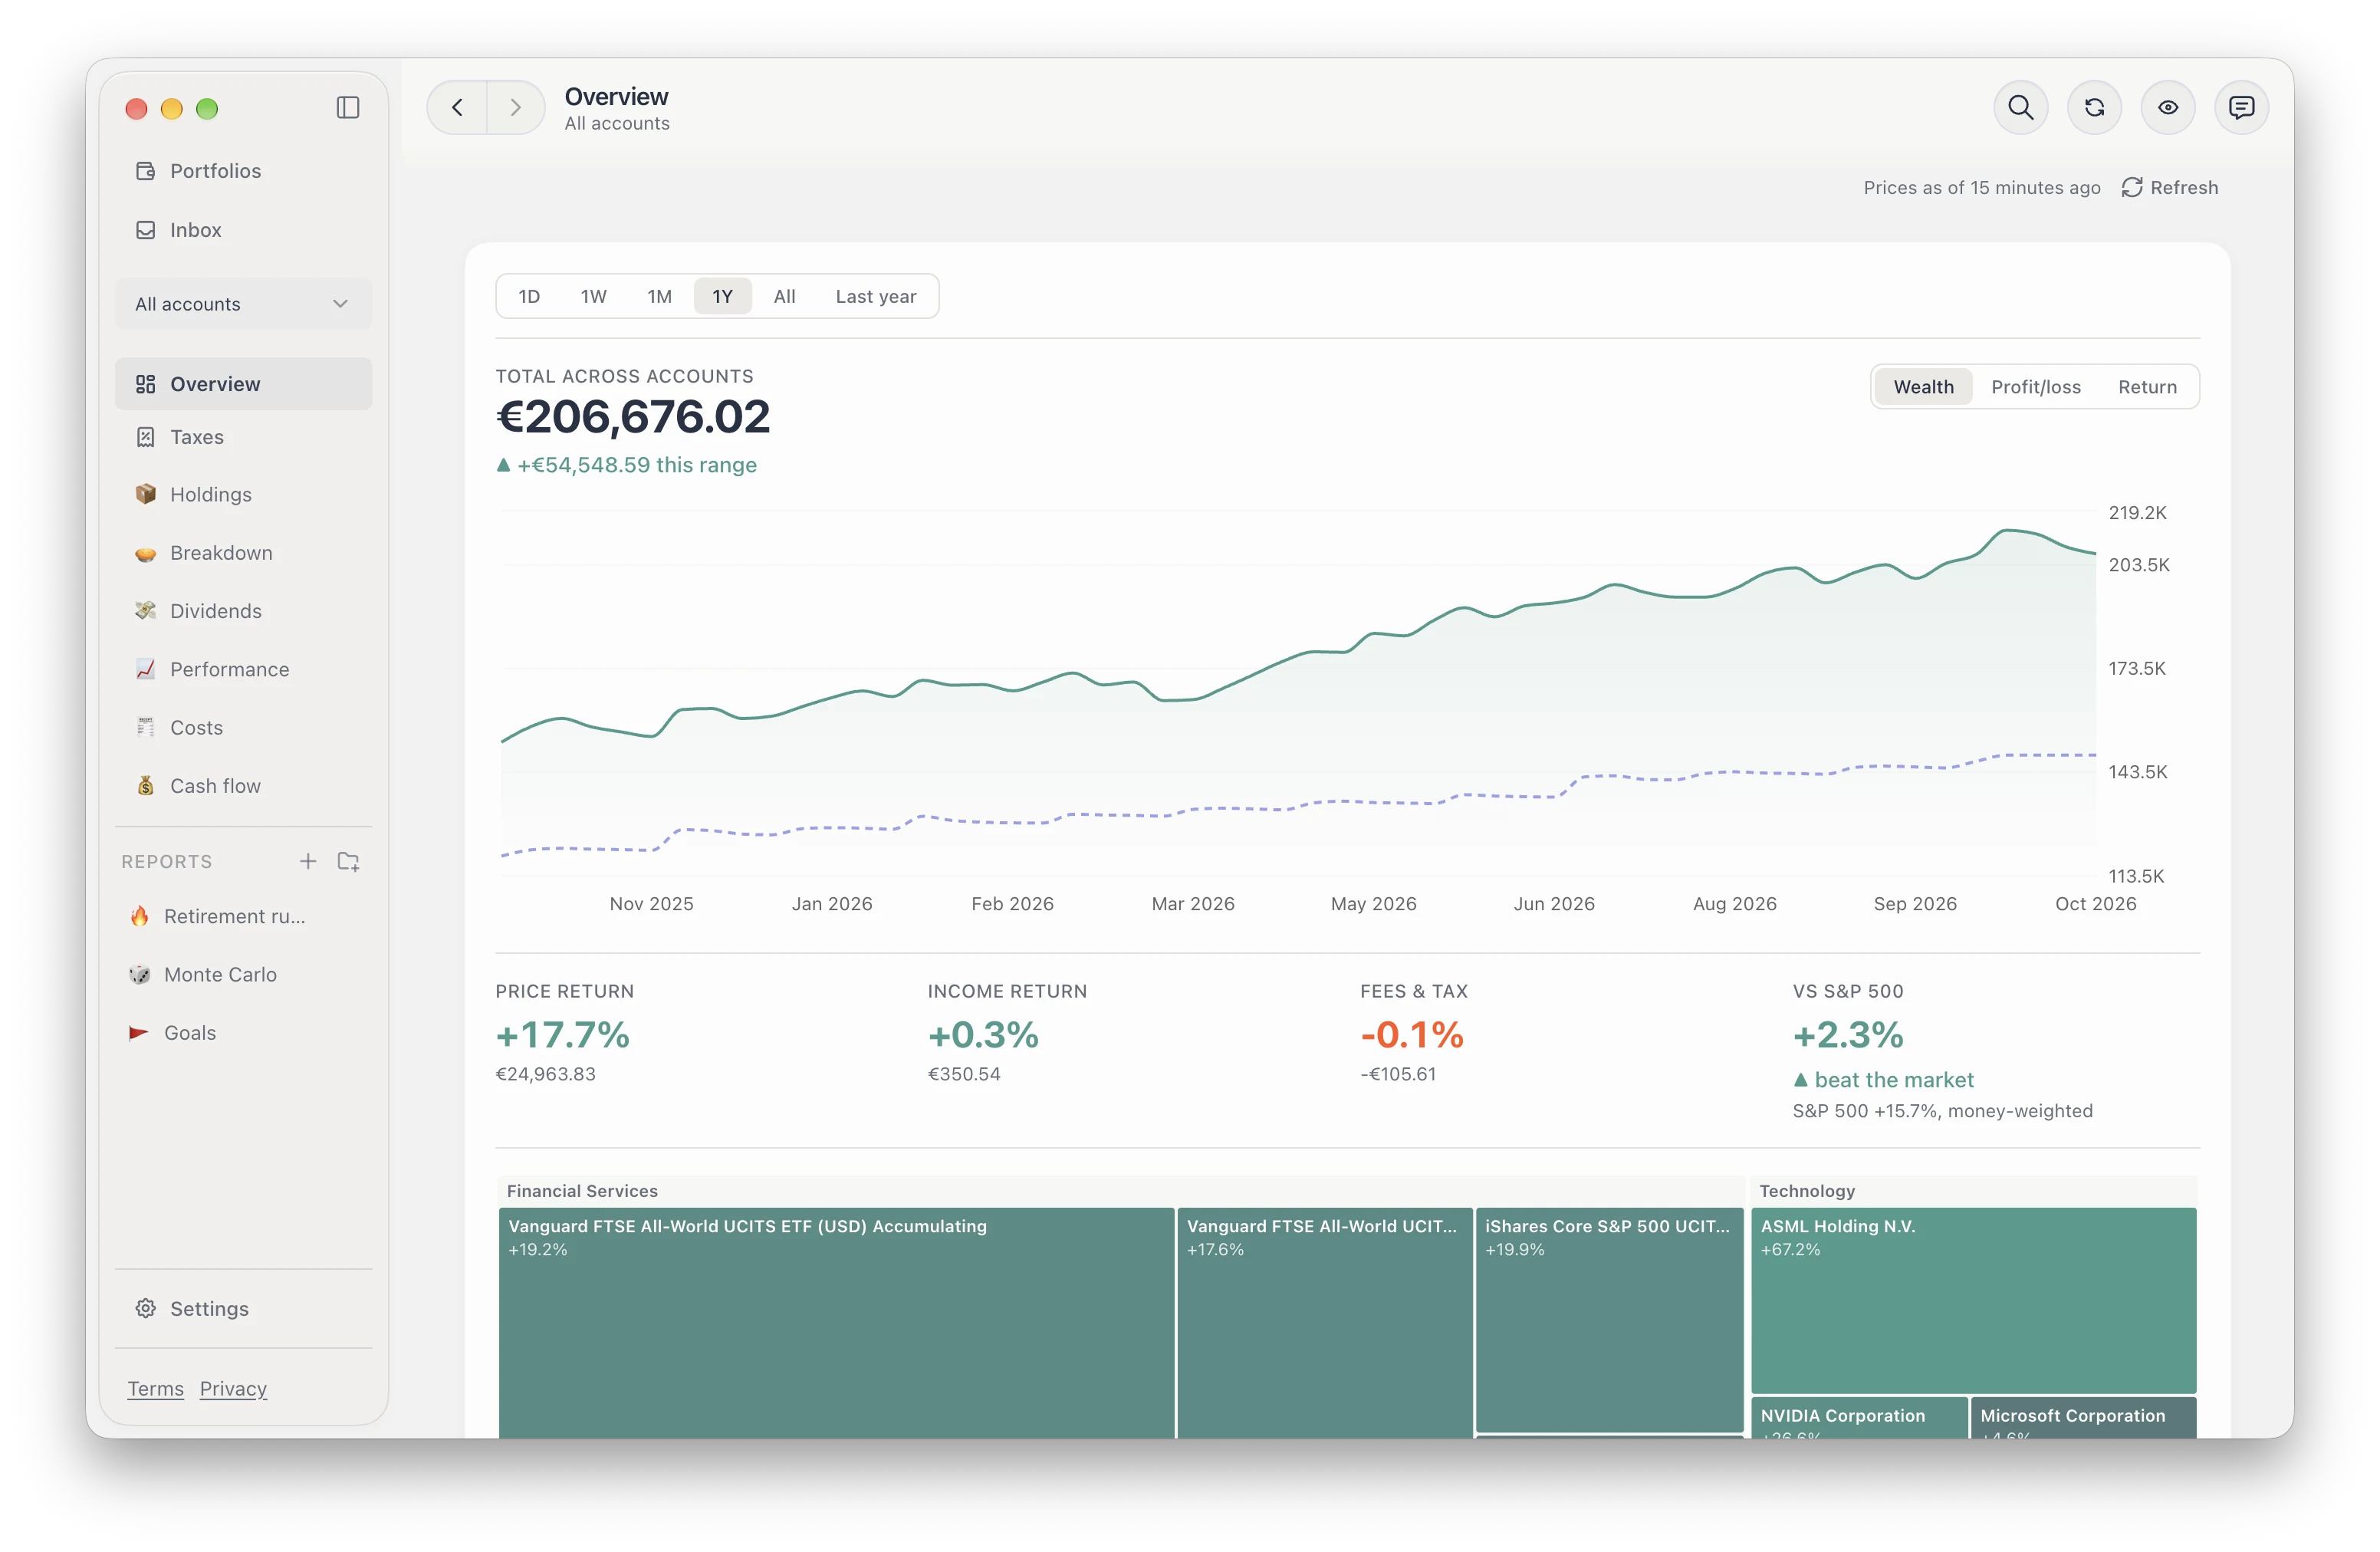Open the Terms link
Image resolution: width=2380 pixels, height=1552 pixels.
pos(156,1389)
